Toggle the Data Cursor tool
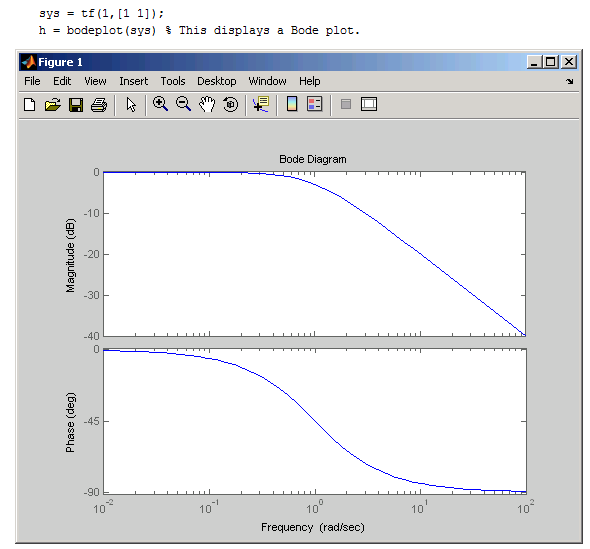Viewport: 590px width, 549px height. 261,104
